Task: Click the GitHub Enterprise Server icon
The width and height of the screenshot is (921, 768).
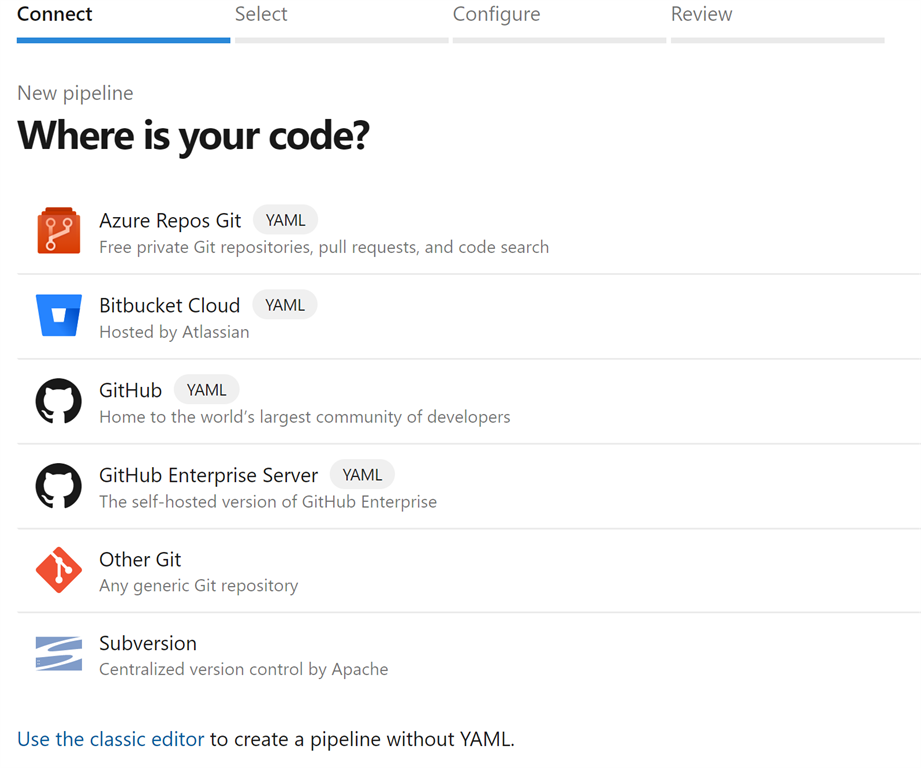Action: 58,485
